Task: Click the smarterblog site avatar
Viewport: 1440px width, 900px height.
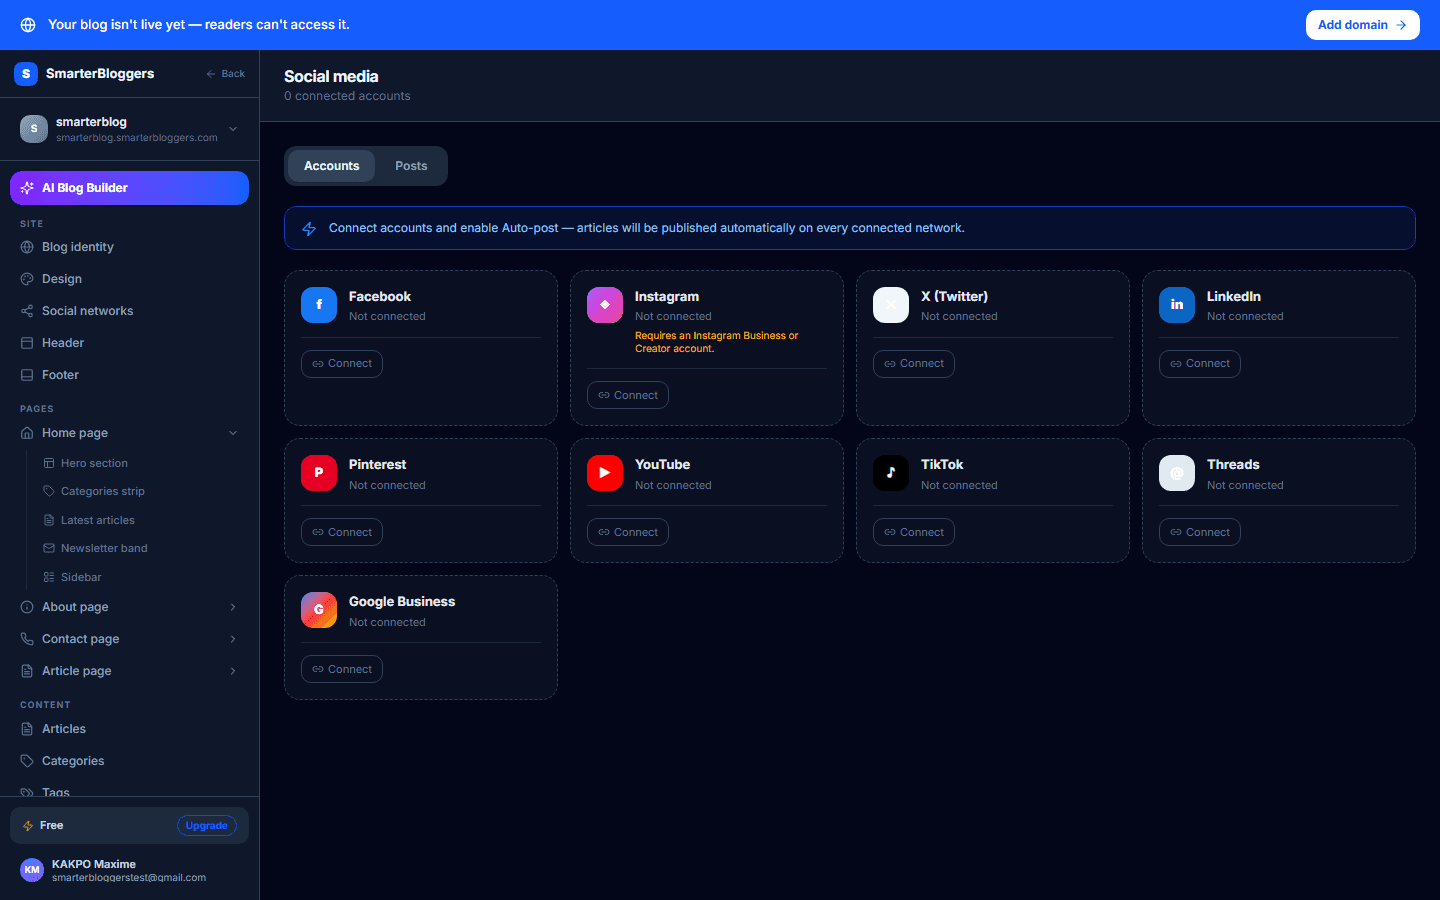Action: tap(34, 129)
